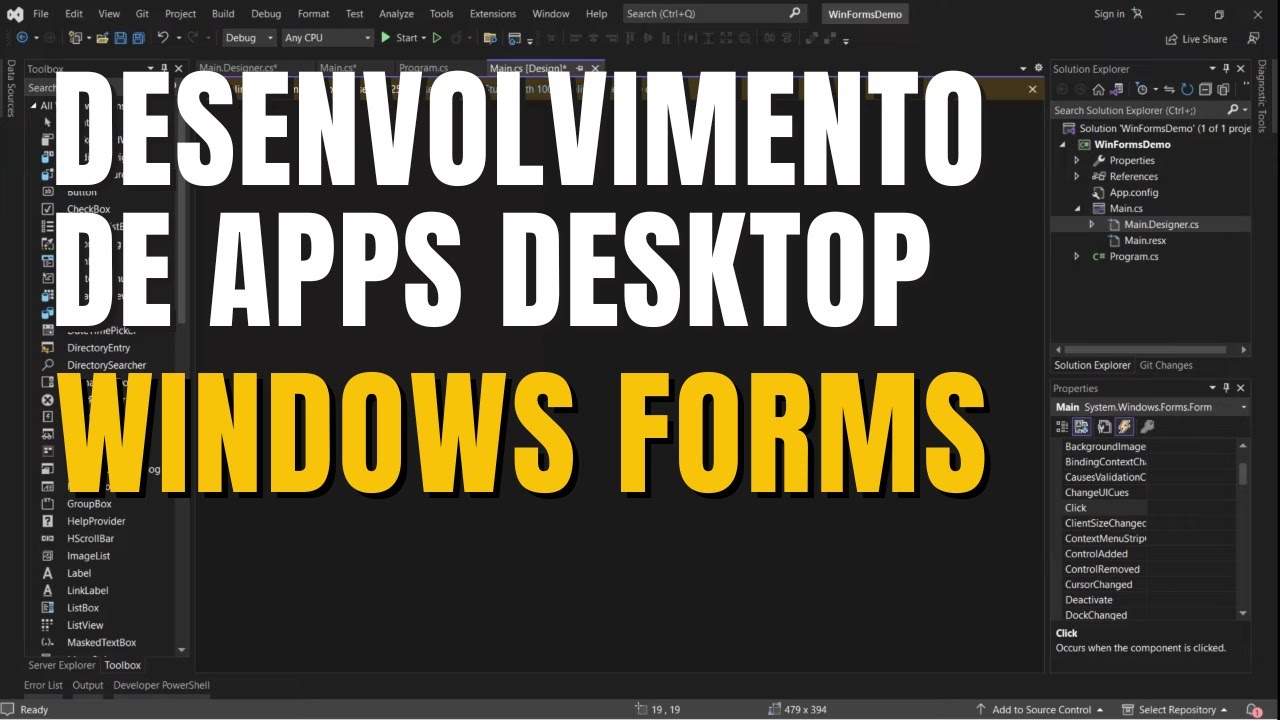
Task: Open the Extensions menu
Action: pyautogui.click(x=492, y=14)
